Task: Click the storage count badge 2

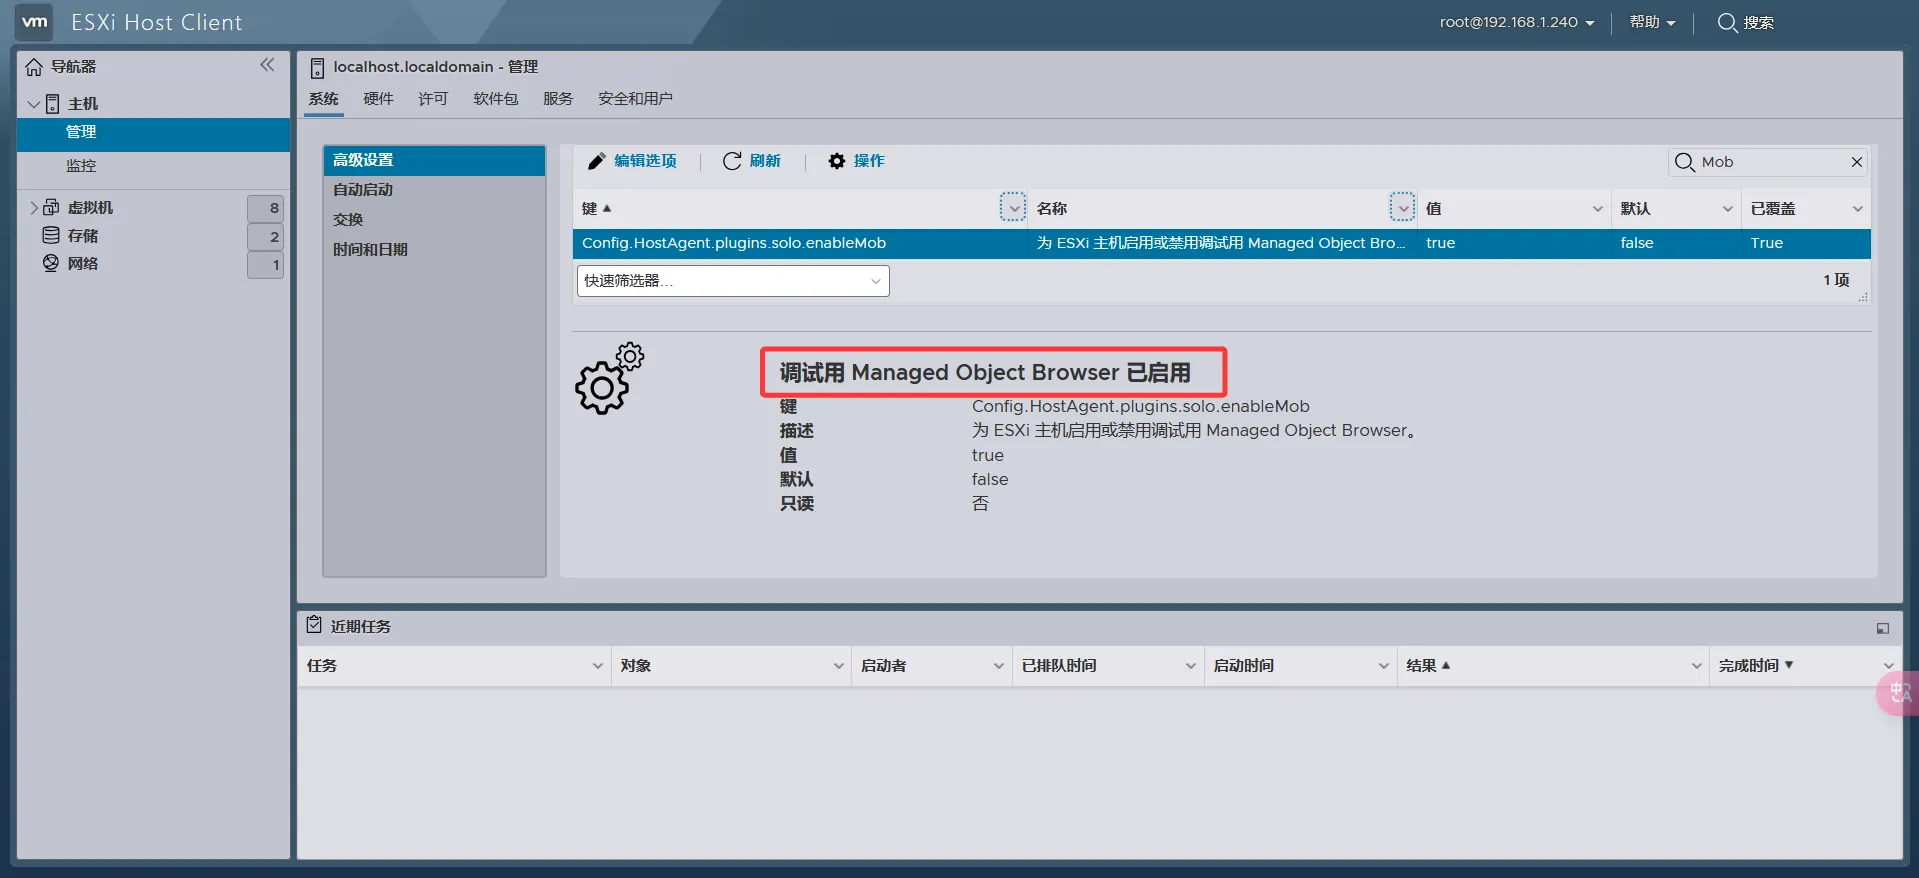Action: click(x=265, y=237)
